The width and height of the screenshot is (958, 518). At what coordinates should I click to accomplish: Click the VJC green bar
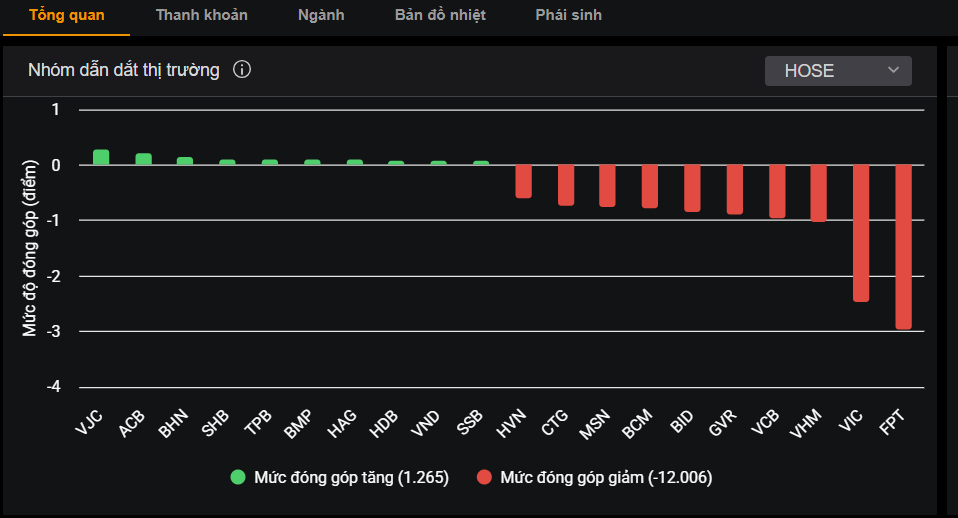[101, 157]
